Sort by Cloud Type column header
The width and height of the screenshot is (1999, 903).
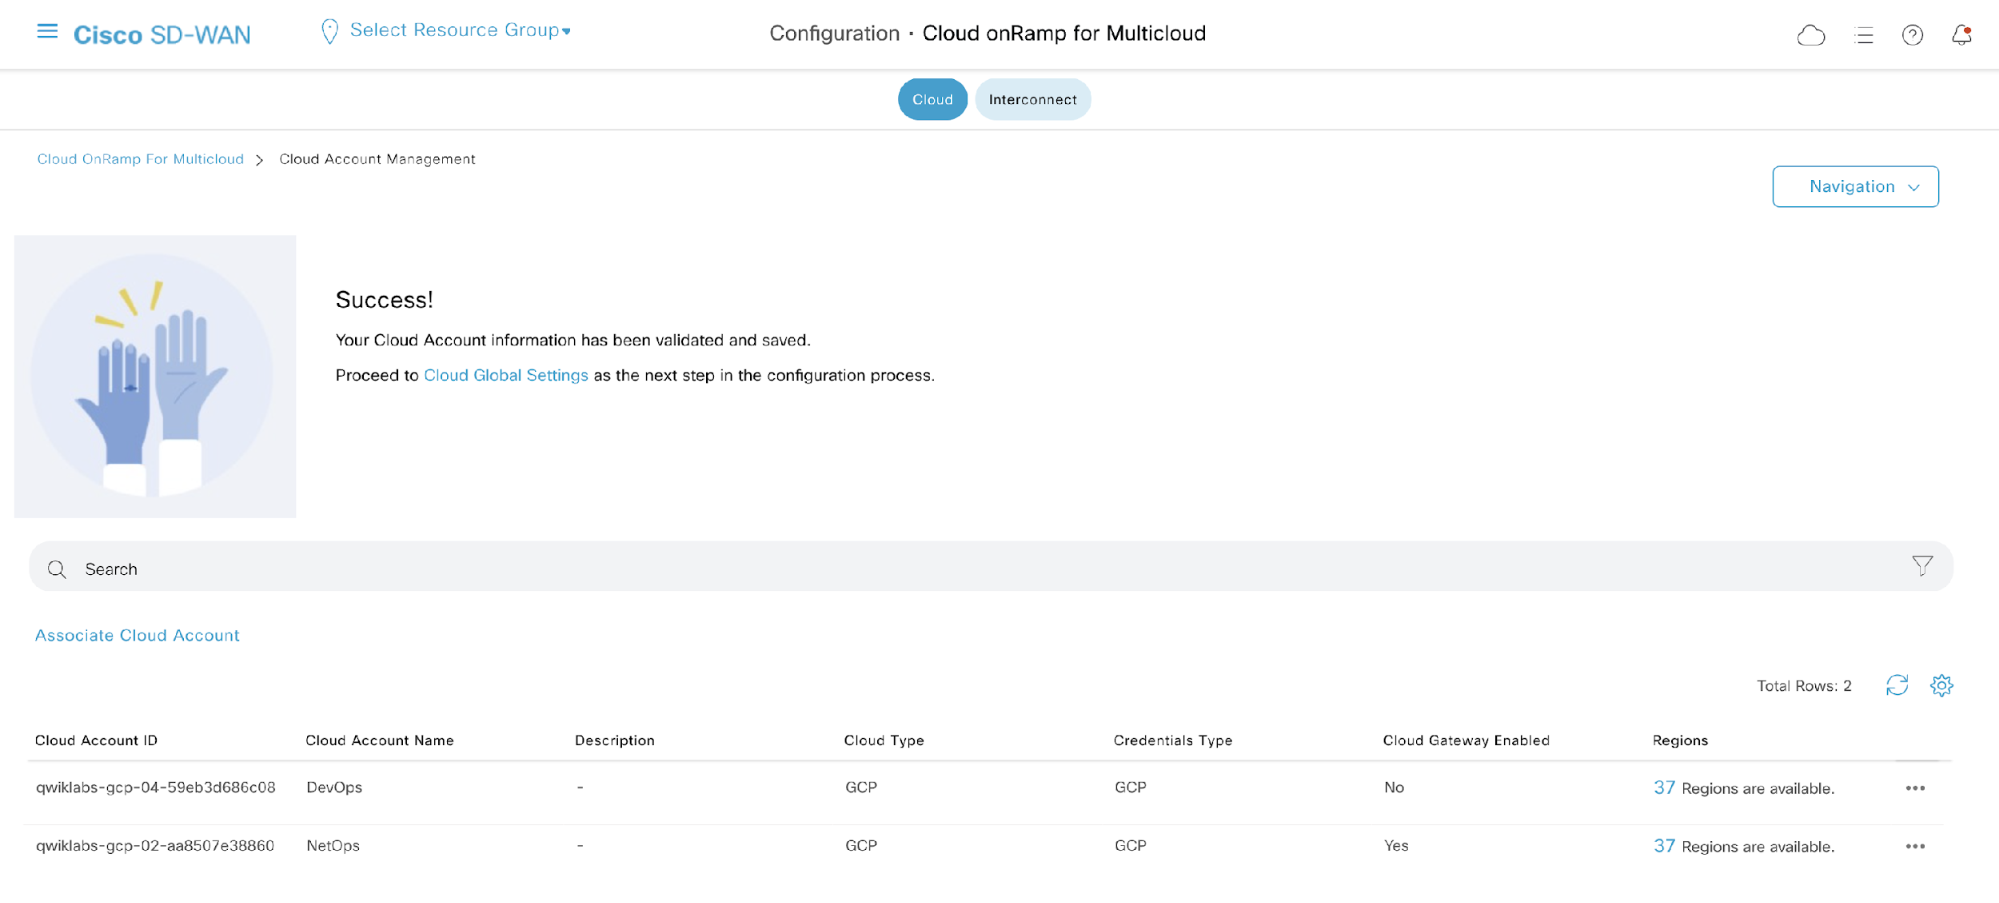pyautogui.click(x=884, y=740)
